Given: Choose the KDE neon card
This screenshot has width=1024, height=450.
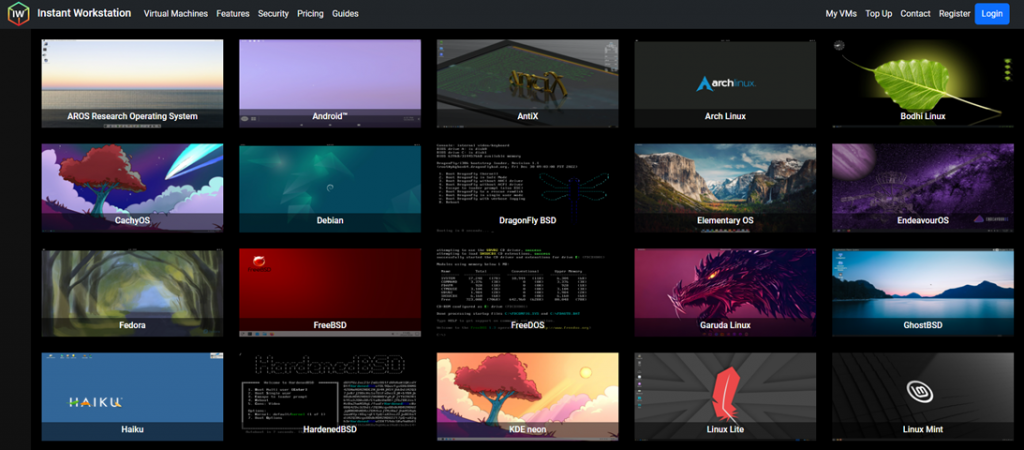Looking at the screenshot, I should click(528, 397).
